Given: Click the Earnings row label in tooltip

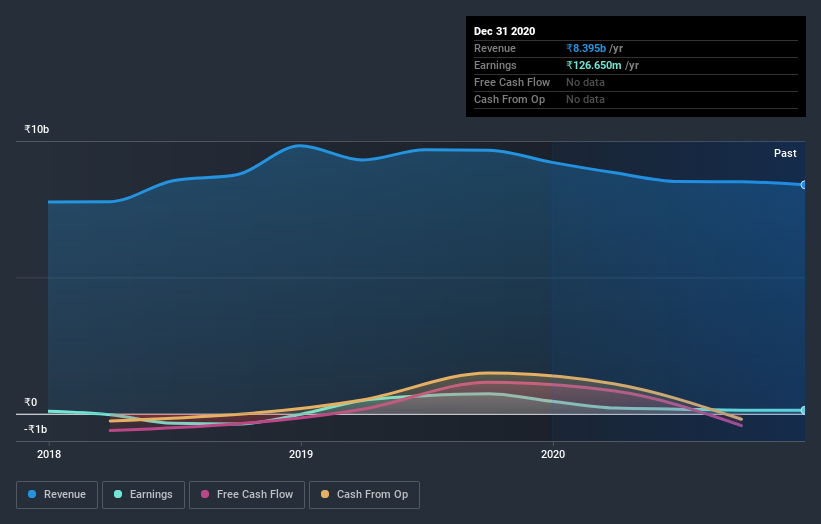Looking at the screenshot, I should (495, 65).
